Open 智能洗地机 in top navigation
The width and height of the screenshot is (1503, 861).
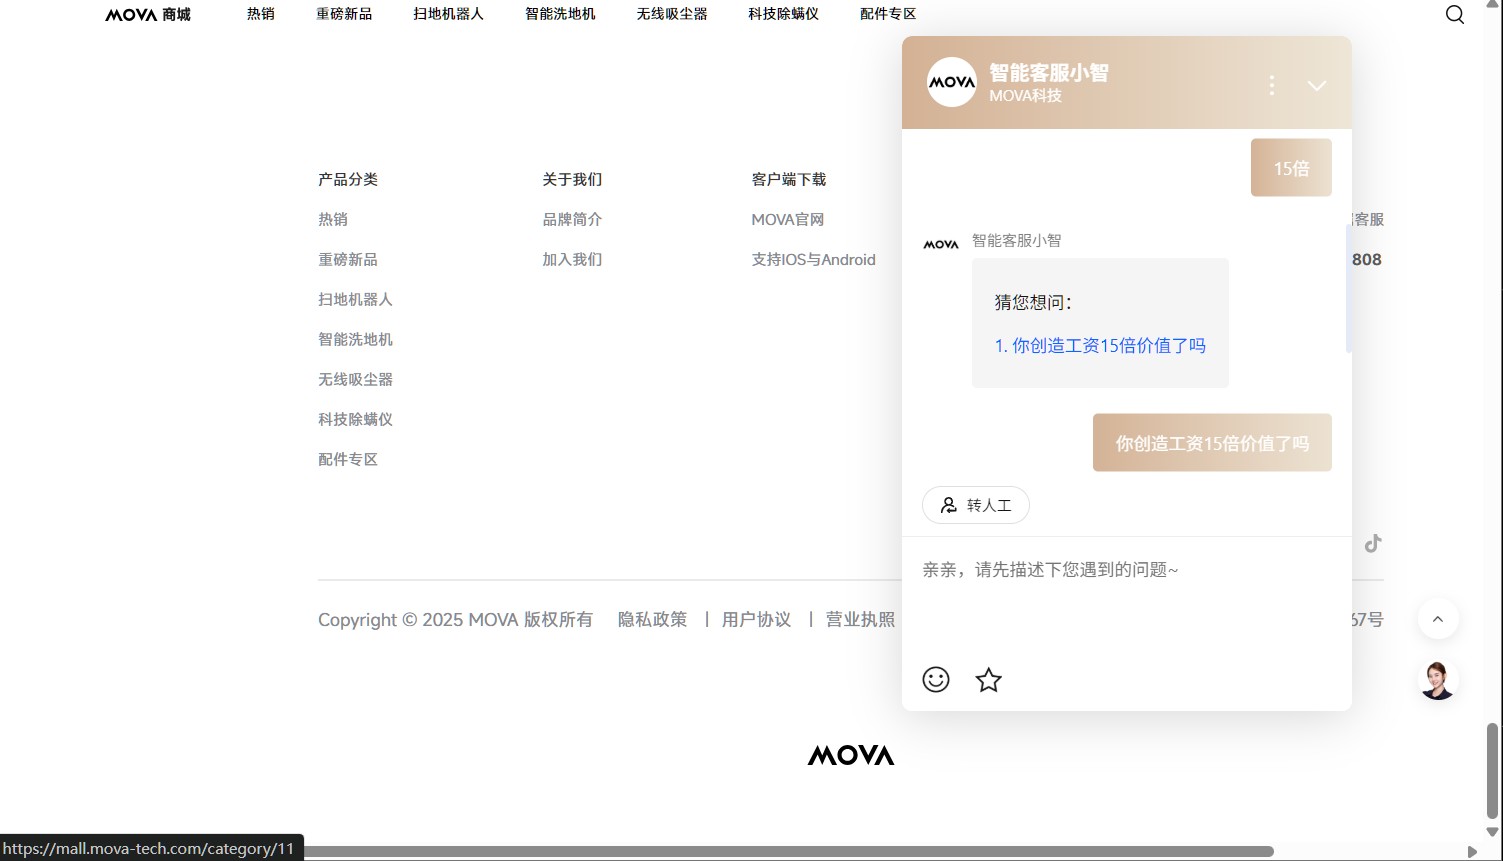click(560, 14)
